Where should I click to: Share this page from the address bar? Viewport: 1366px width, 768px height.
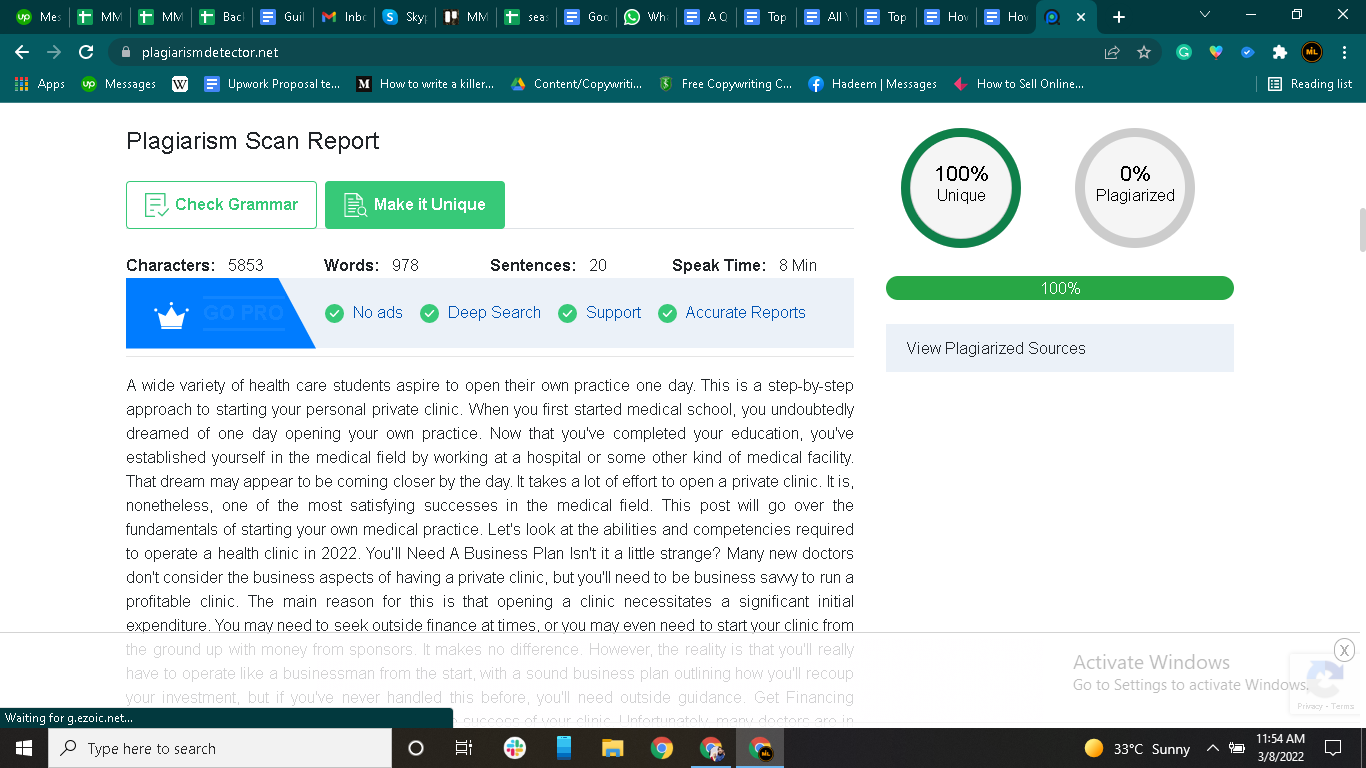[1112, 52]
